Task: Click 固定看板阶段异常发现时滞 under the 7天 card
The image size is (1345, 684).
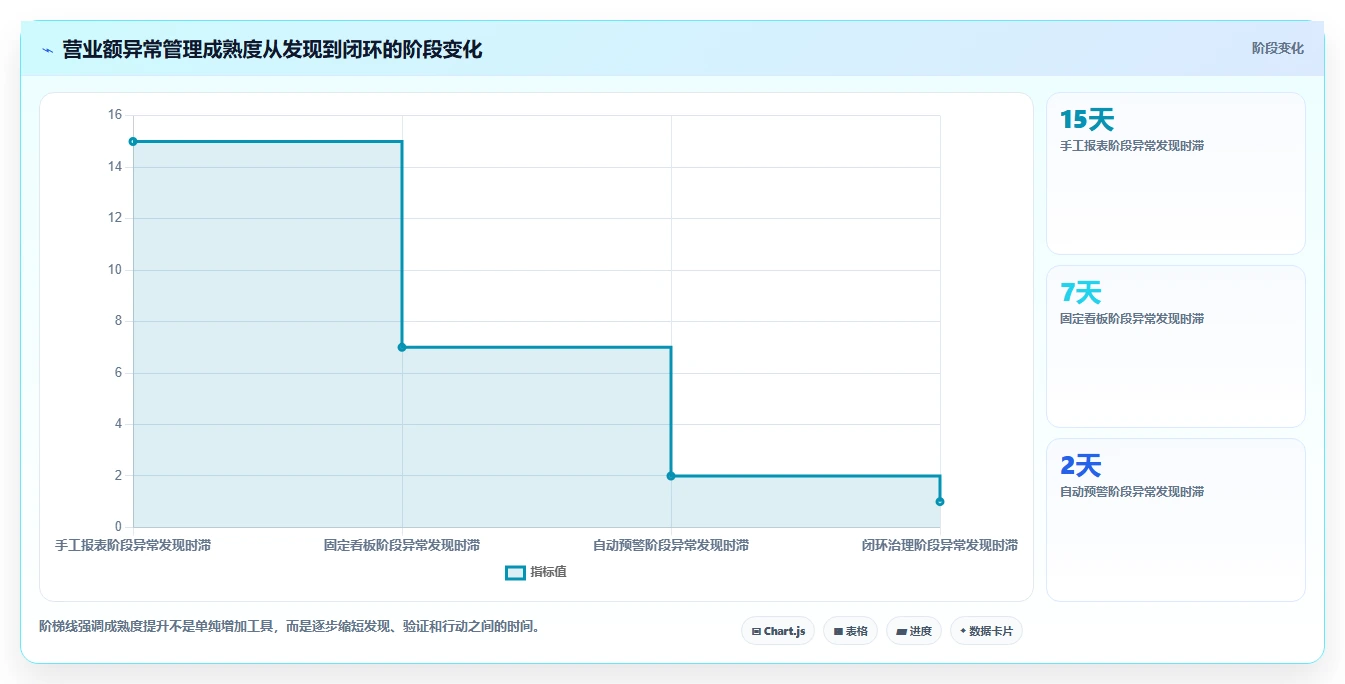Action: (1132, 319)
